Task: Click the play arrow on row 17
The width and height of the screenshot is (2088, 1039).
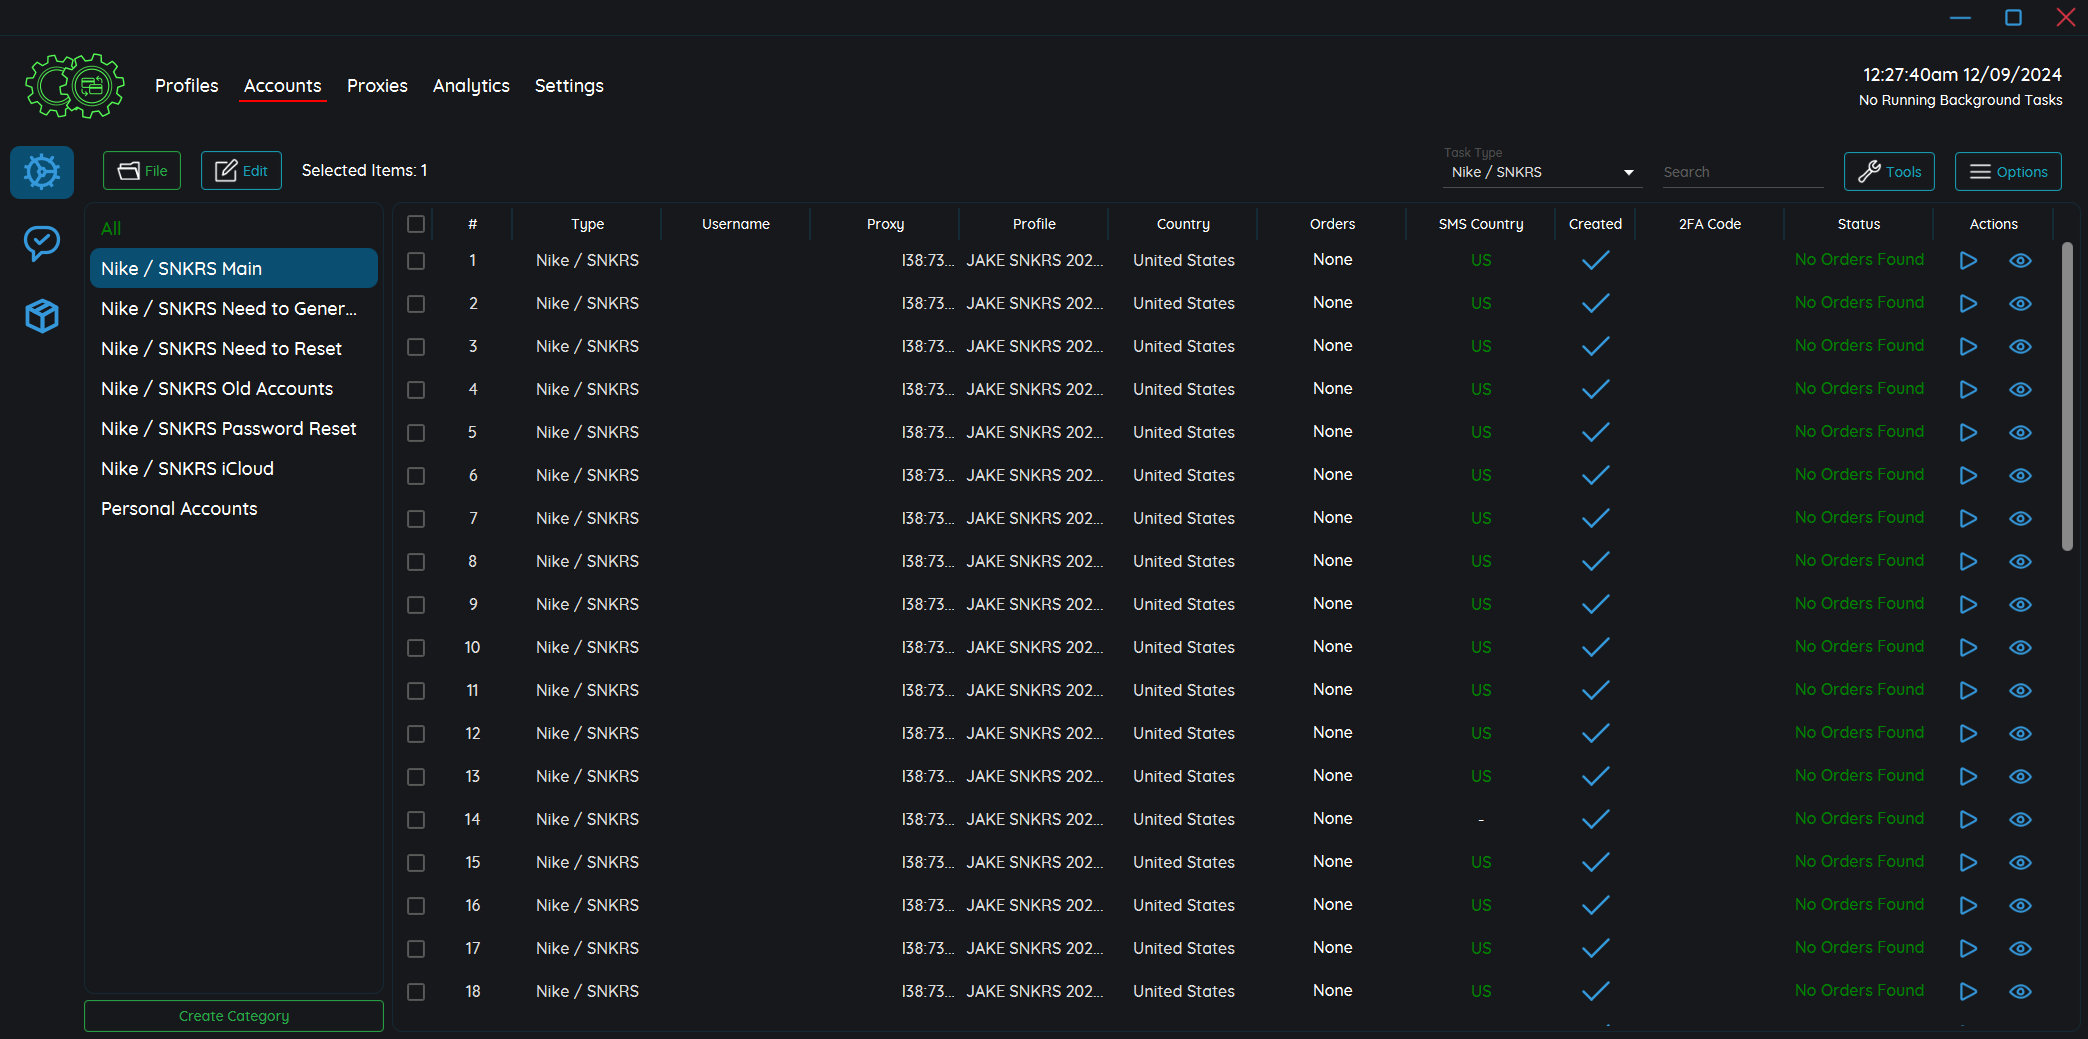Action: click(x=1968, y=948)
